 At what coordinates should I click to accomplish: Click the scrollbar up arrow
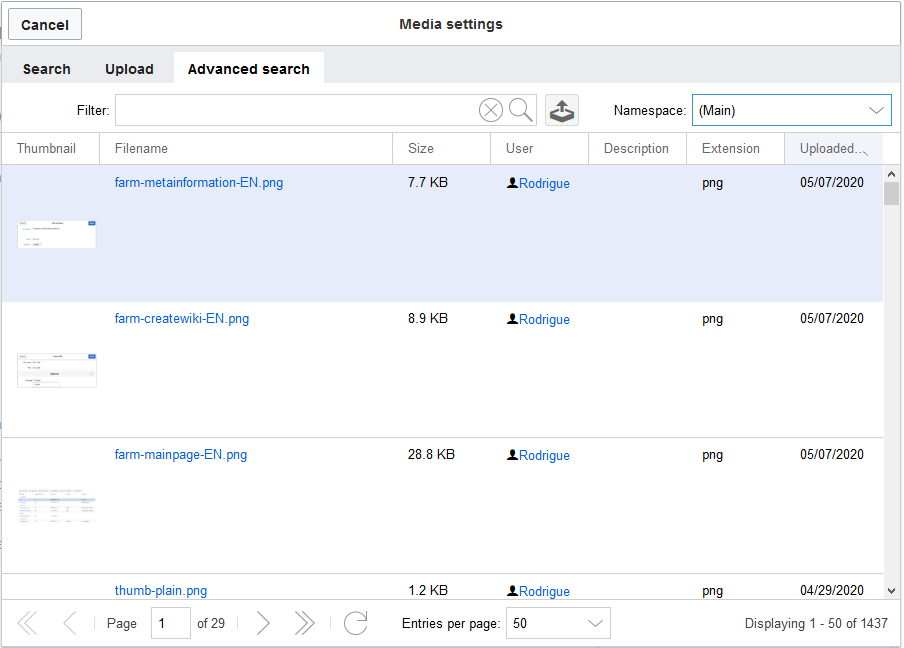[891, 174]
